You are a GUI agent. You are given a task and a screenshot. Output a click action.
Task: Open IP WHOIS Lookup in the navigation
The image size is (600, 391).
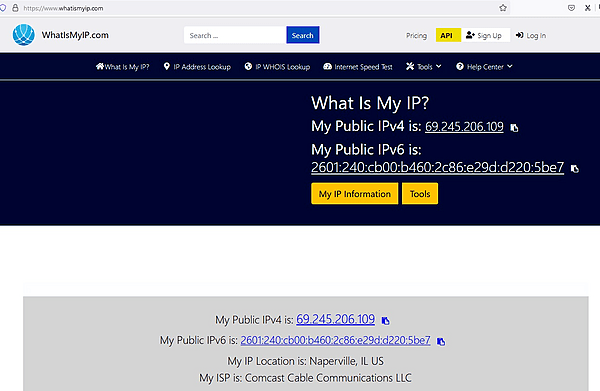click(x=277, y=67)
